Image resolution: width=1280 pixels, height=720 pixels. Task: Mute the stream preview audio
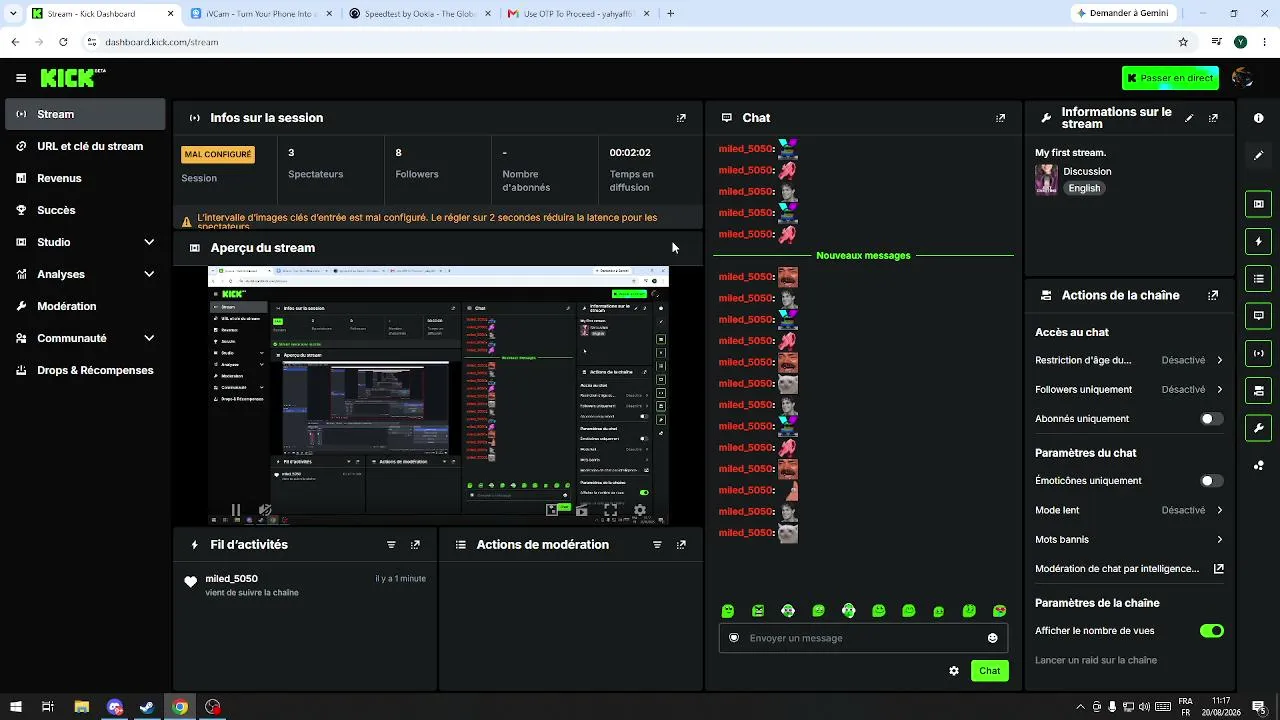click(265, 510)
